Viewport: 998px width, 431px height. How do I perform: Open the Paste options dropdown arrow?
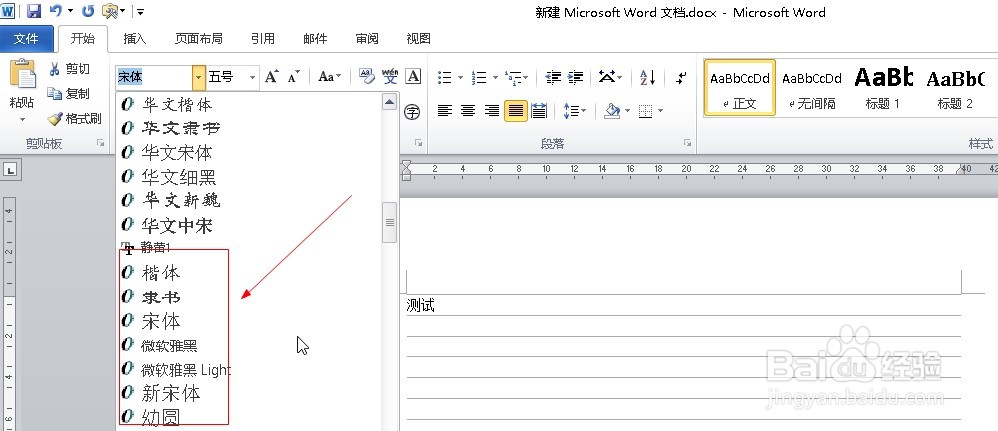point(22,119)
